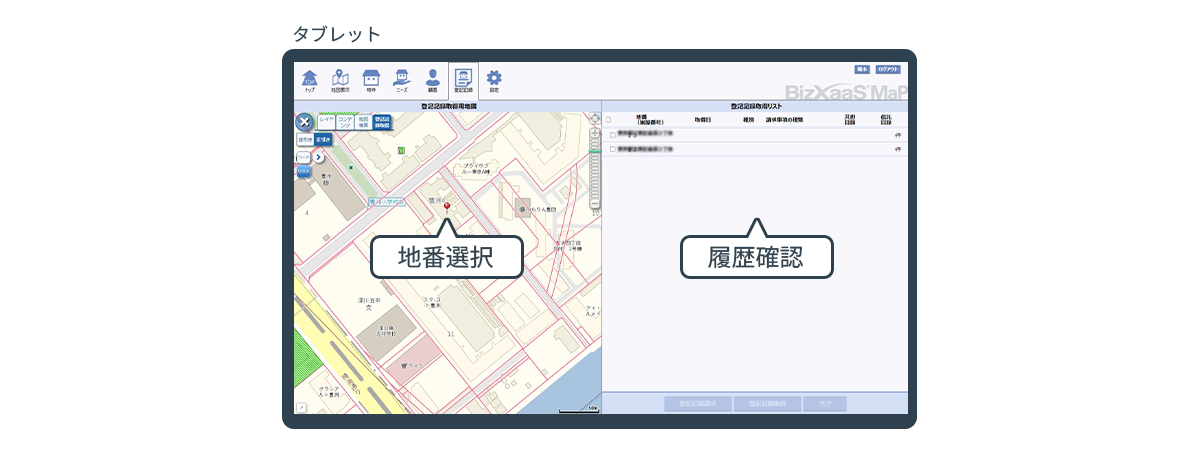Screen dimensions: 1200x457
Task: Zoom in with the plus button
Action: 596,133
